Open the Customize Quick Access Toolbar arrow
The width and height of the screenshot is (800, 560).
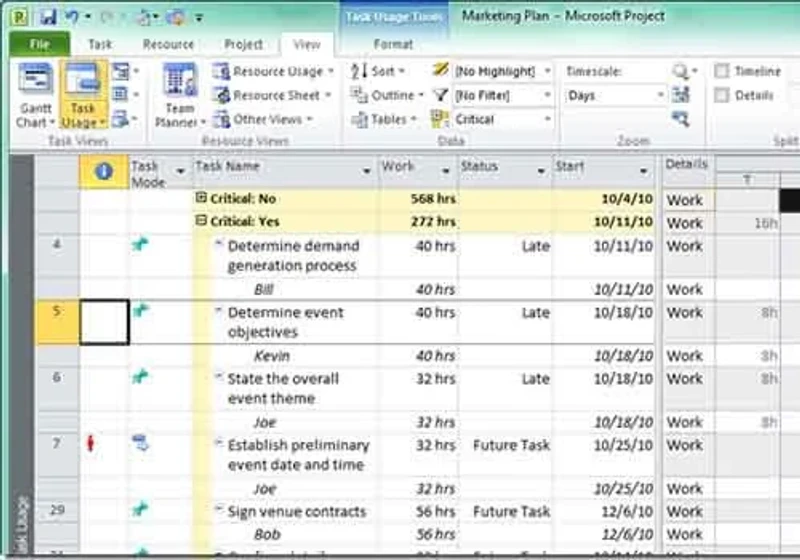pos(199,18)
